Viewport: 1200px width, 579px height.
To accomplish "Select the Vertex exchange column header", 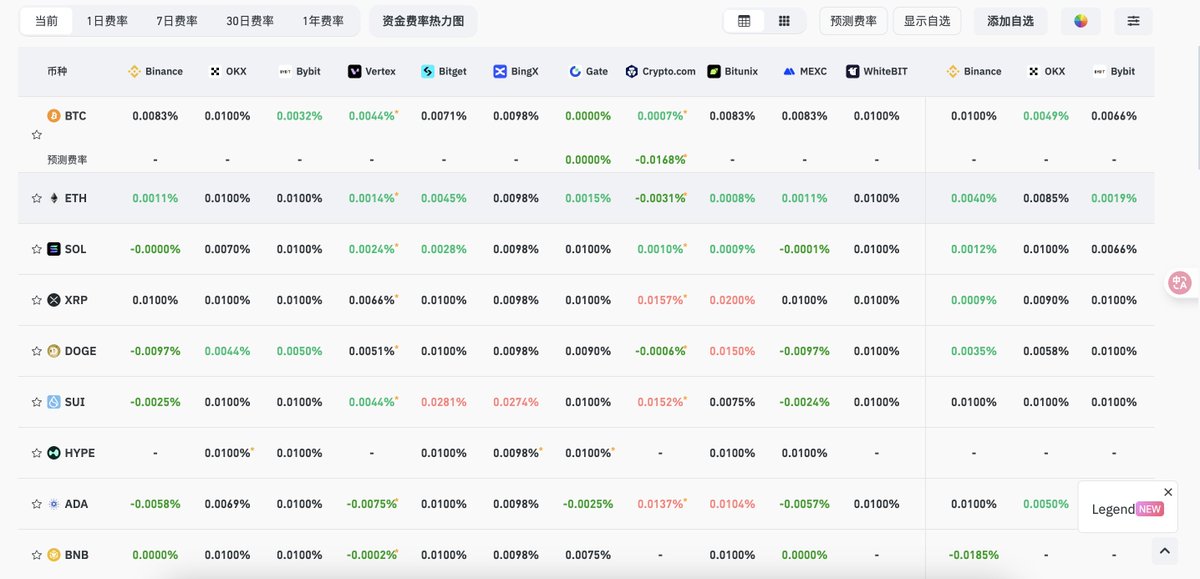I will coord(371,72).
